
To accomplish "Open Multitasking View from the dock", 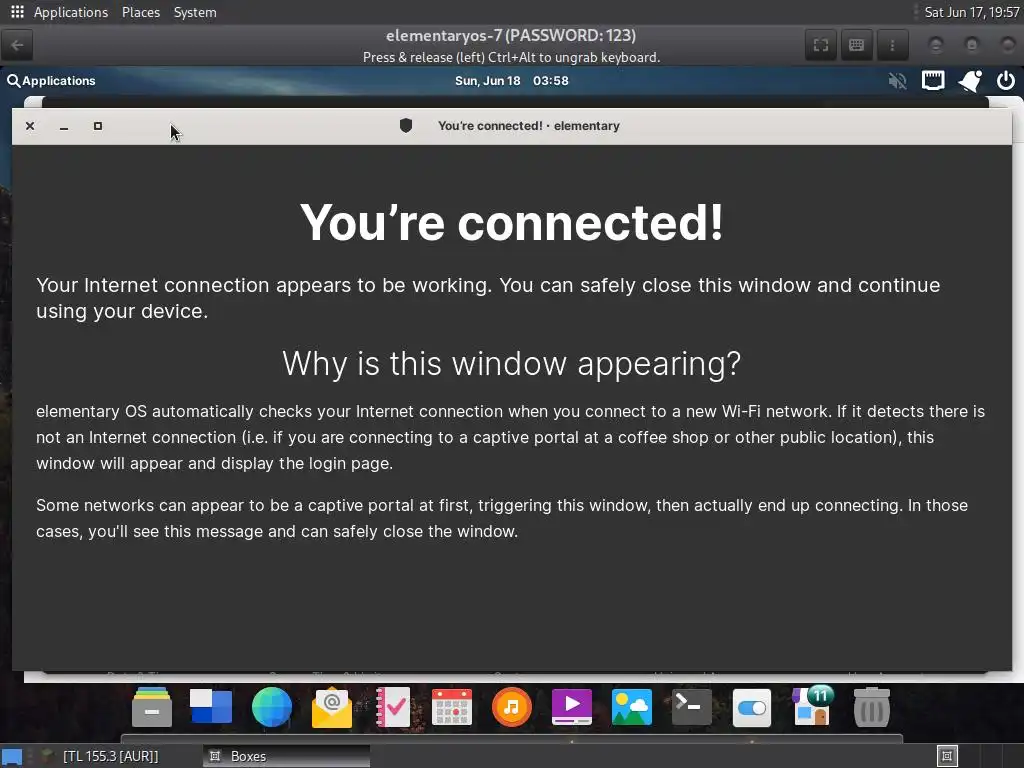I will pyautogui.click(x=210, y=707).
